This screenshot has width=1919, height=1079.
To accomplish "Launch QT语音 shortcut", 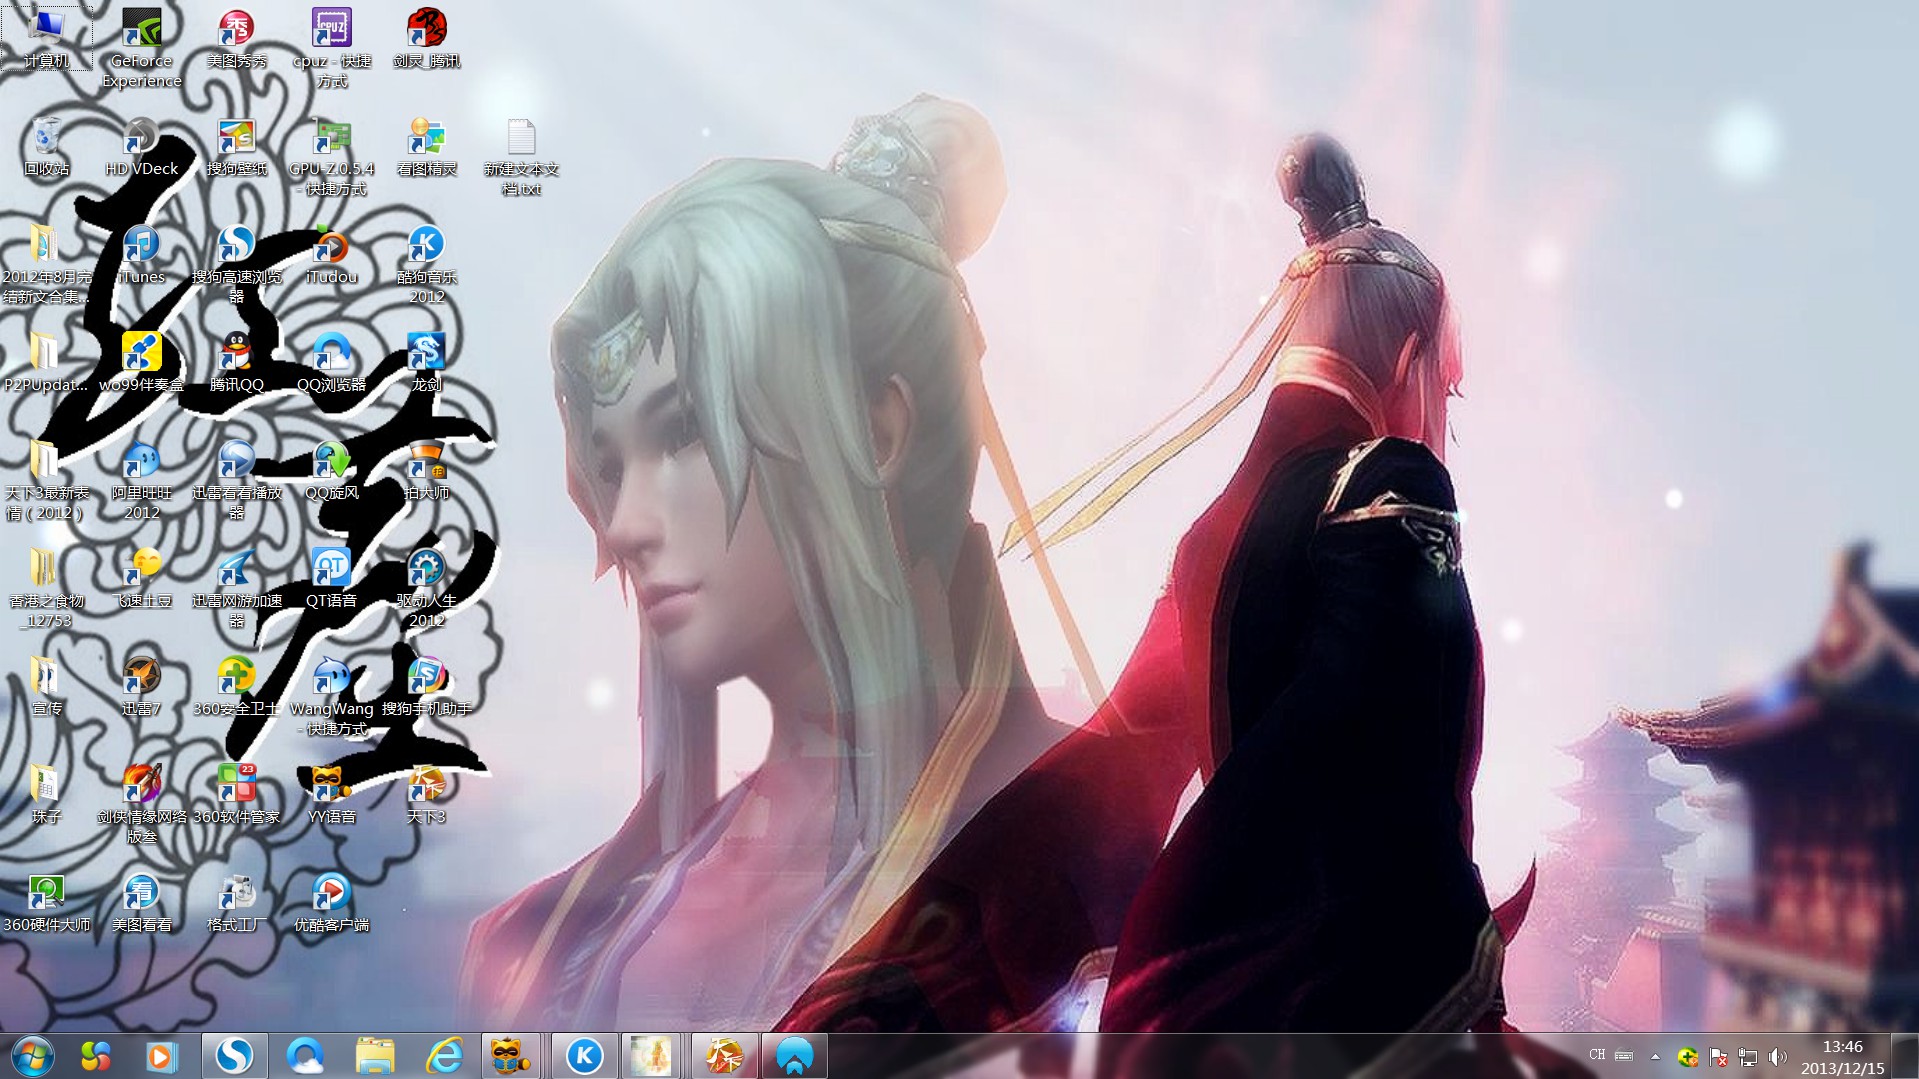I will click(331, 578).
